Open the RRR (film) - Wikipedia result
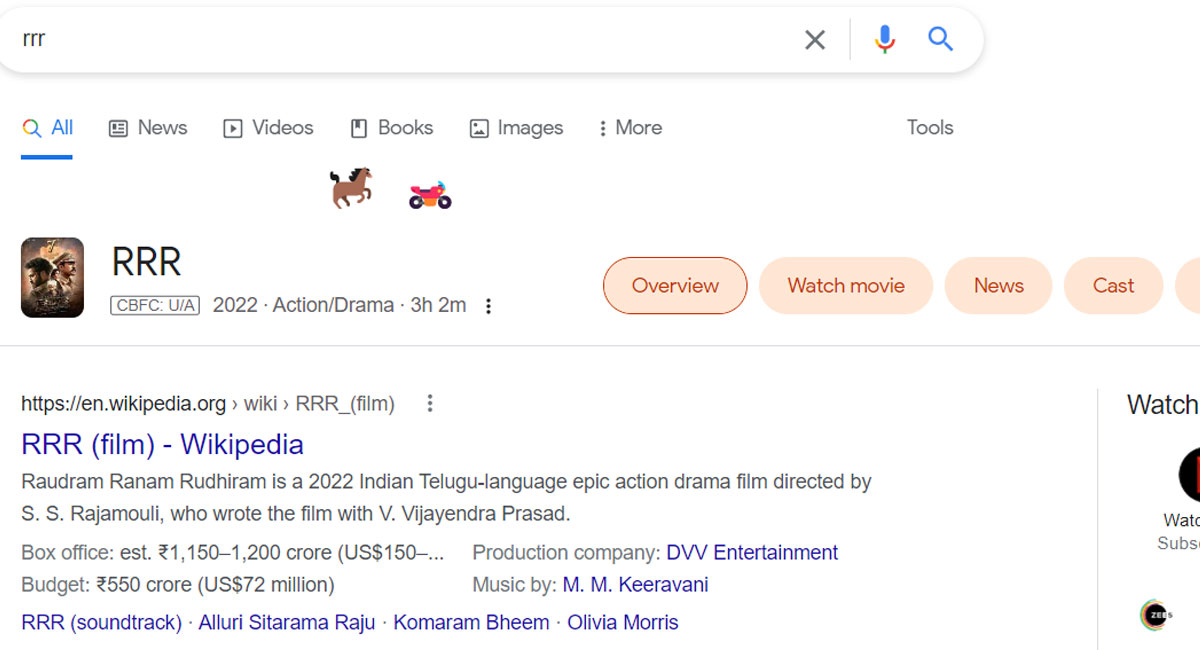 click(162, 444)
